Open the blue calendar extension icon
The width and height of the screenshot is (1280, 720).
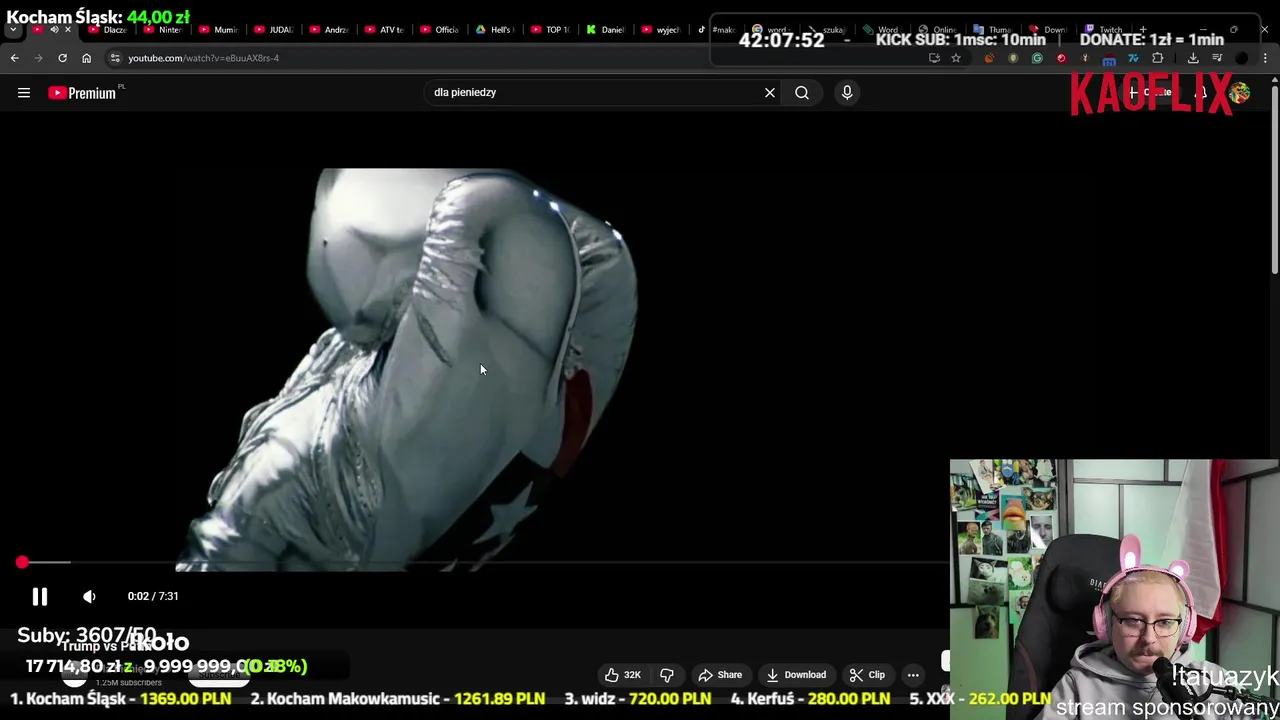tap(1109, 59)
